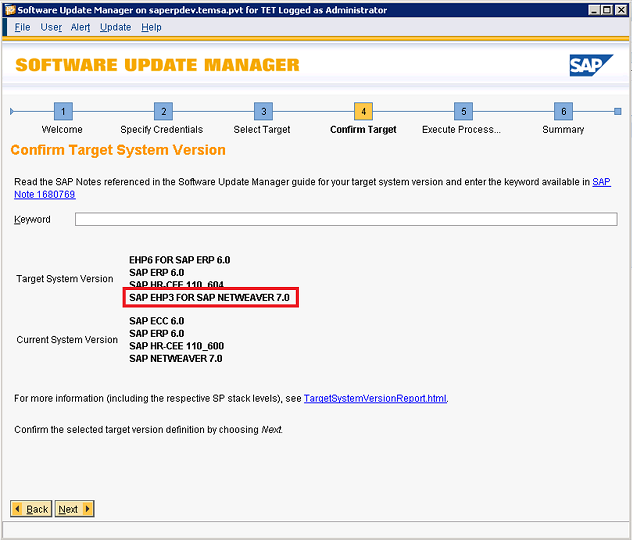632x540 pixels.
Task: Click the application icon in title bar
Action: pos(9,10)
